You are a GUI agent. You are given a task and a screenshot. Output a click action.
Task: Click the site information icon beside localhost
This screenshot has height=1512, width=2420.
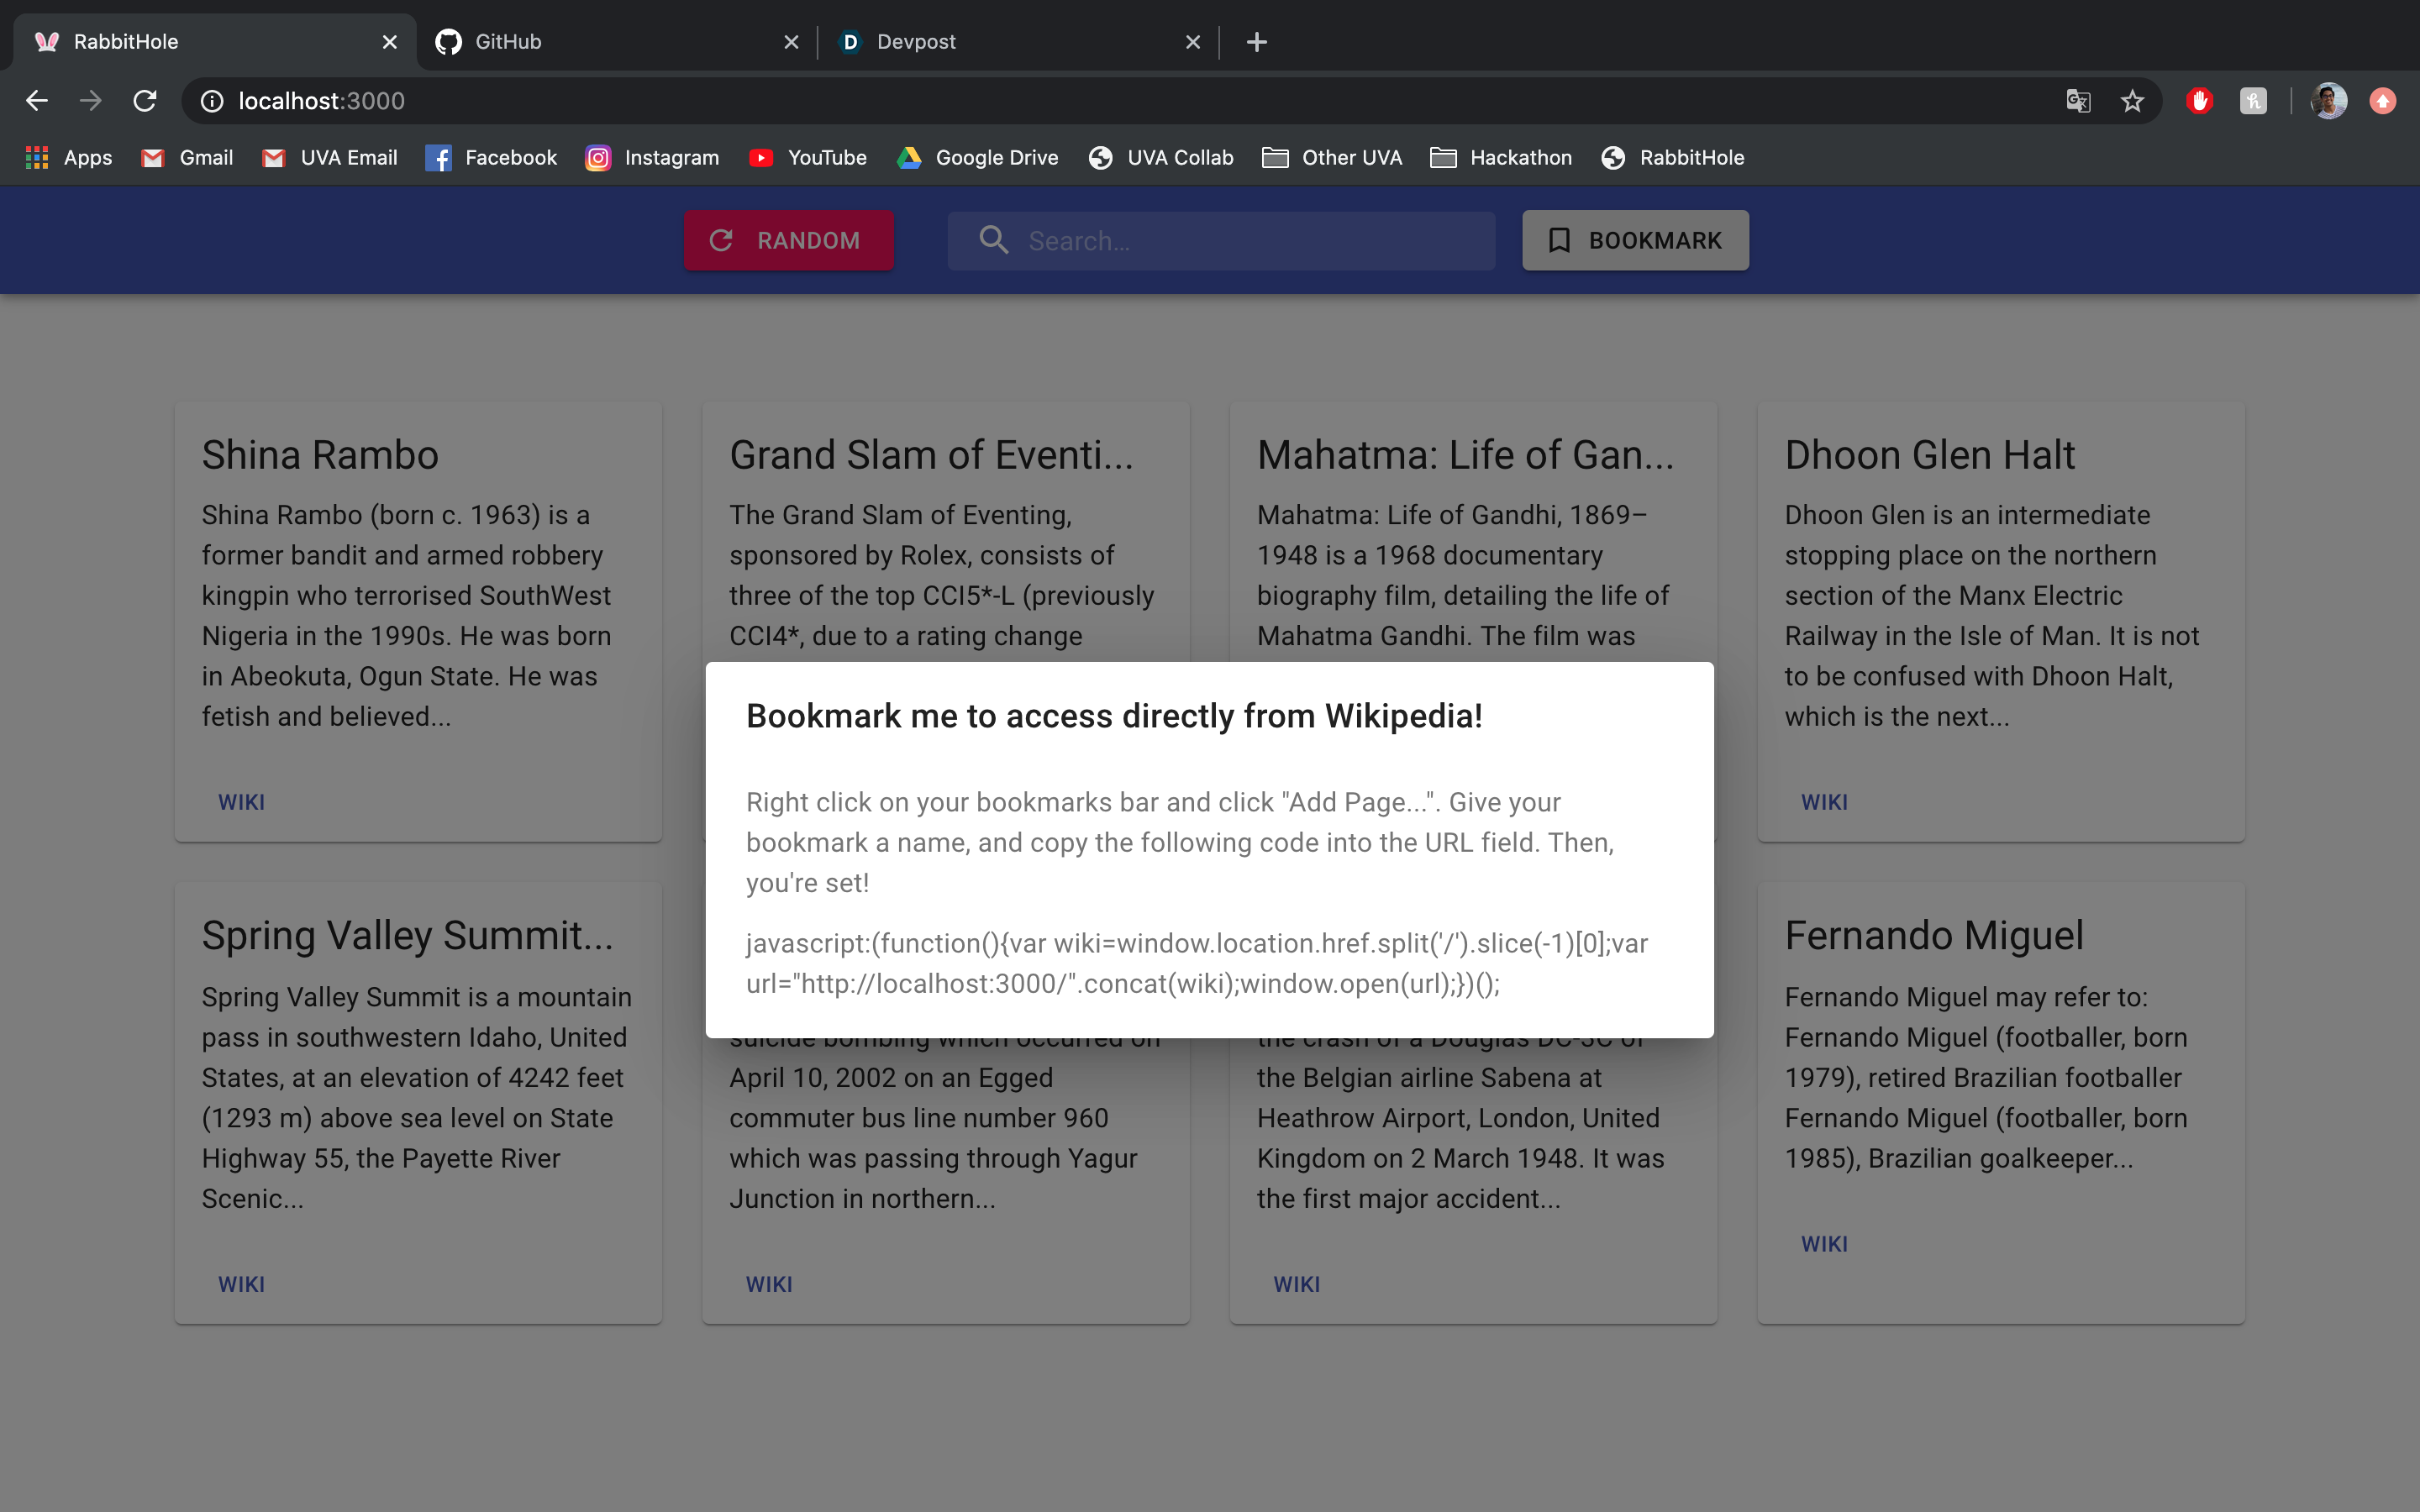click(x=212, y=101)
